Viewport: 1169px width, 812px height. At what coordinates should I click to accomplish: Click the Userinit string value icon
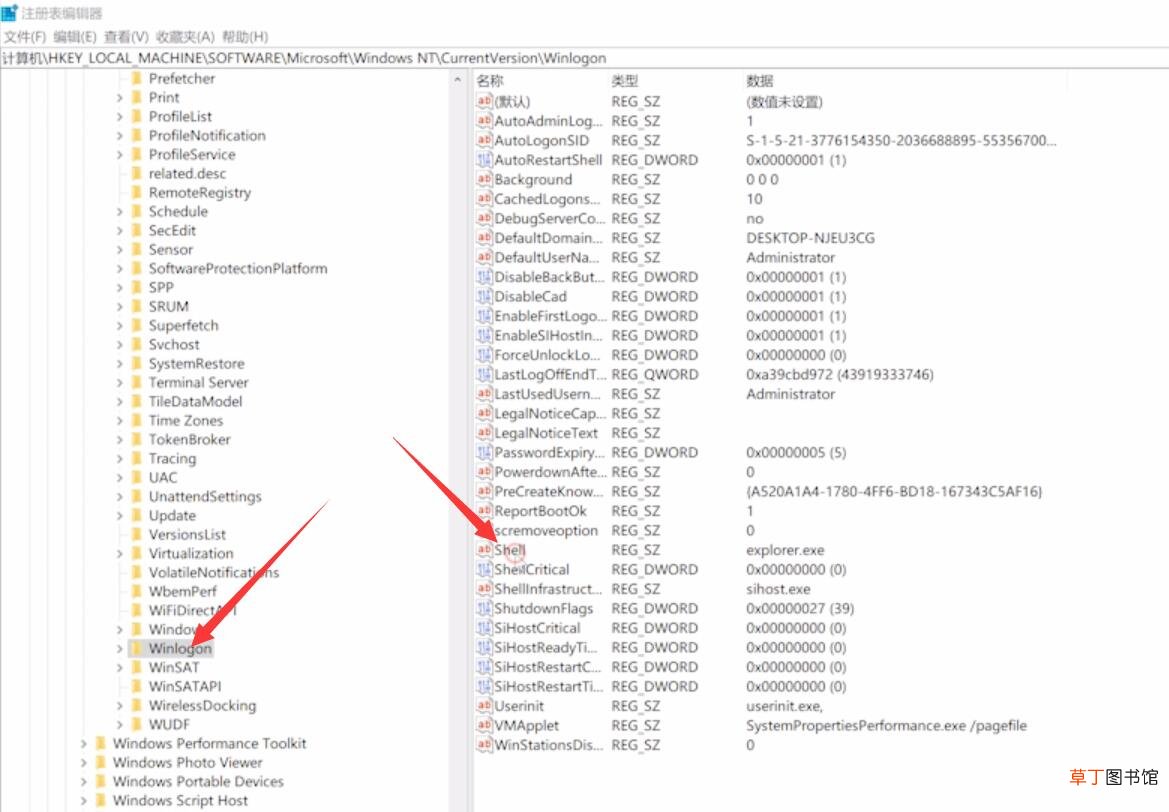click(x=484, y=705)
